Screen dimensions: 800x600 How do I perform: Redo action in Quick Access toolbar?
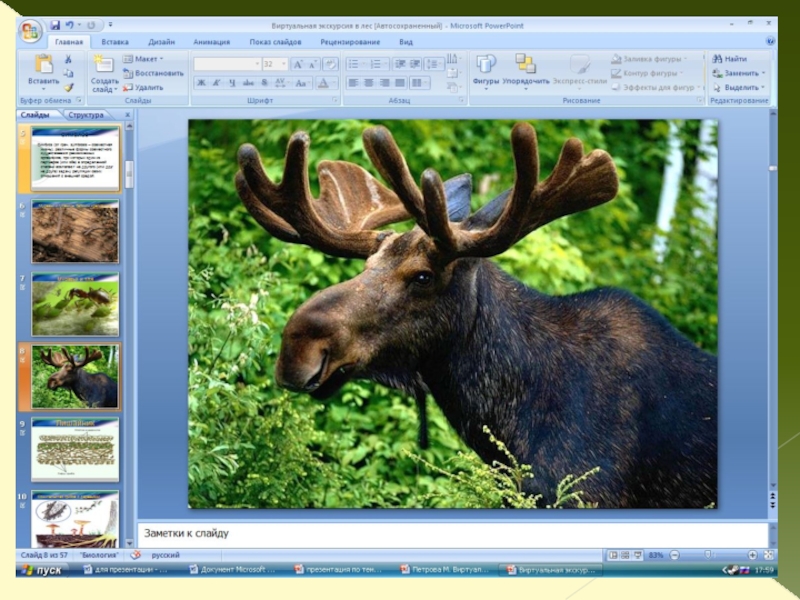pyautogui.click(x=91, y=25)
